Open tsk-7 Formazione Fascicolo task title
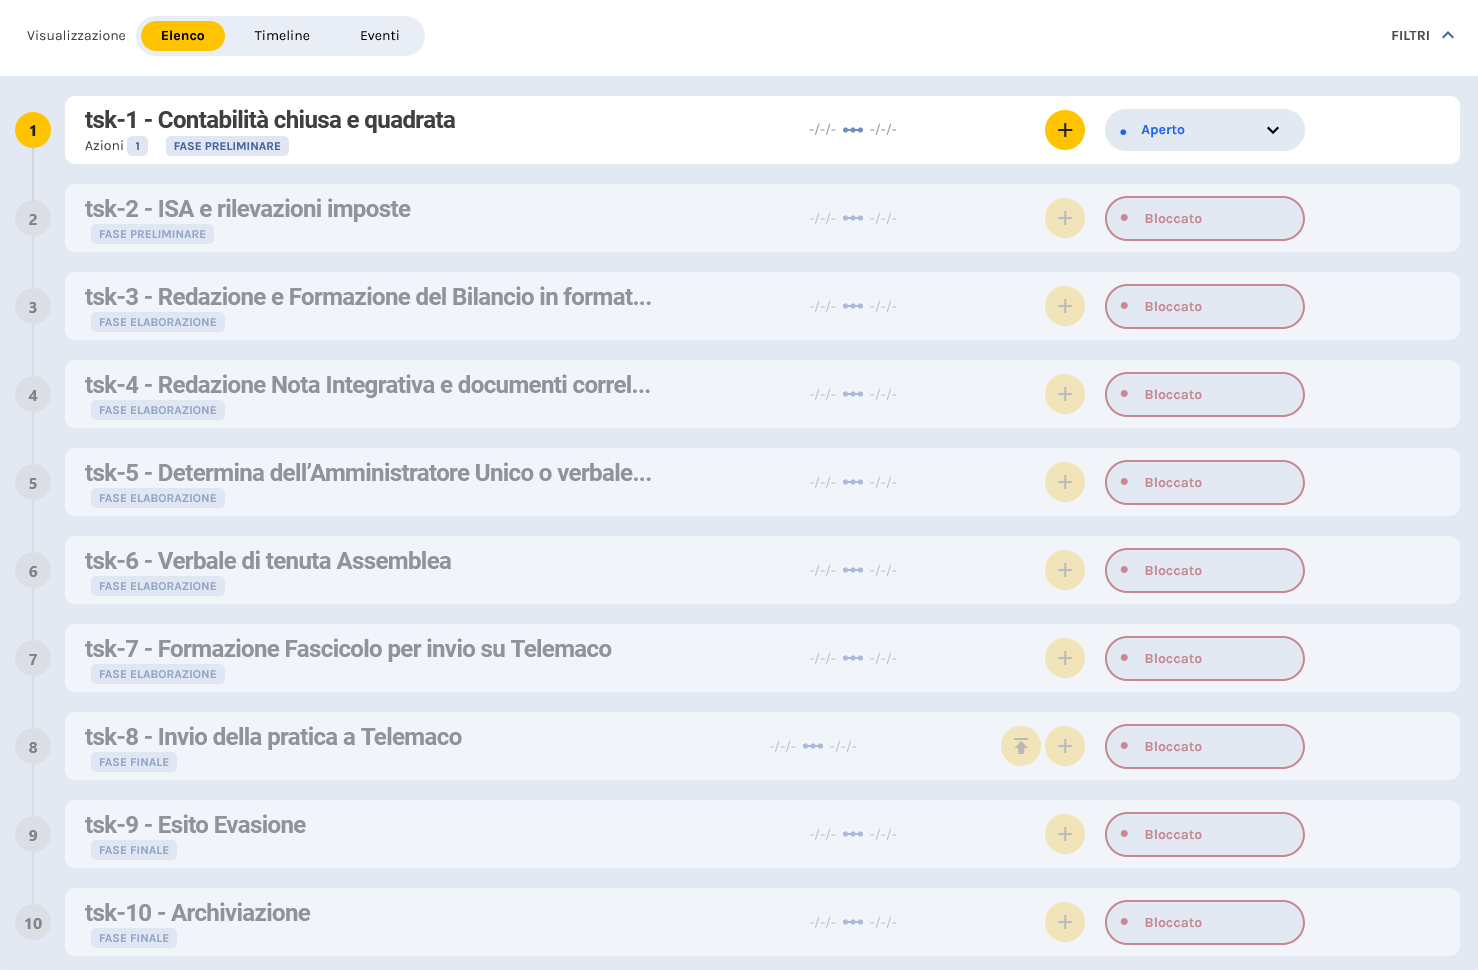Screen dimensions: 1478x970 (348, 649)
